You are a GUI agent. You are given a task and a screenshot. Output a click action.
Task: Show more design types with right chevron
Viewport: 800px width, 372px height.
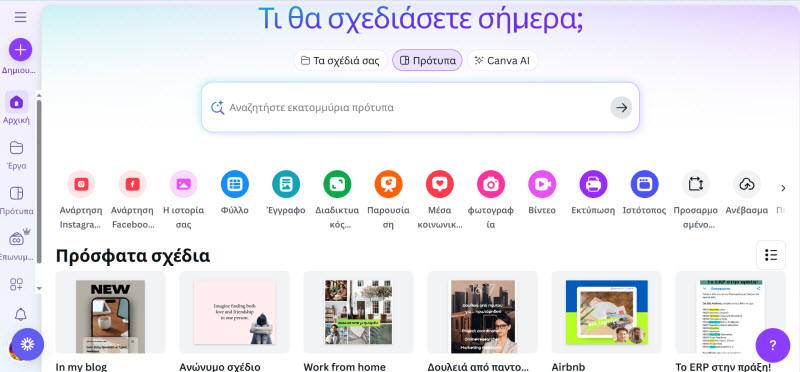(x=783, y=188)
